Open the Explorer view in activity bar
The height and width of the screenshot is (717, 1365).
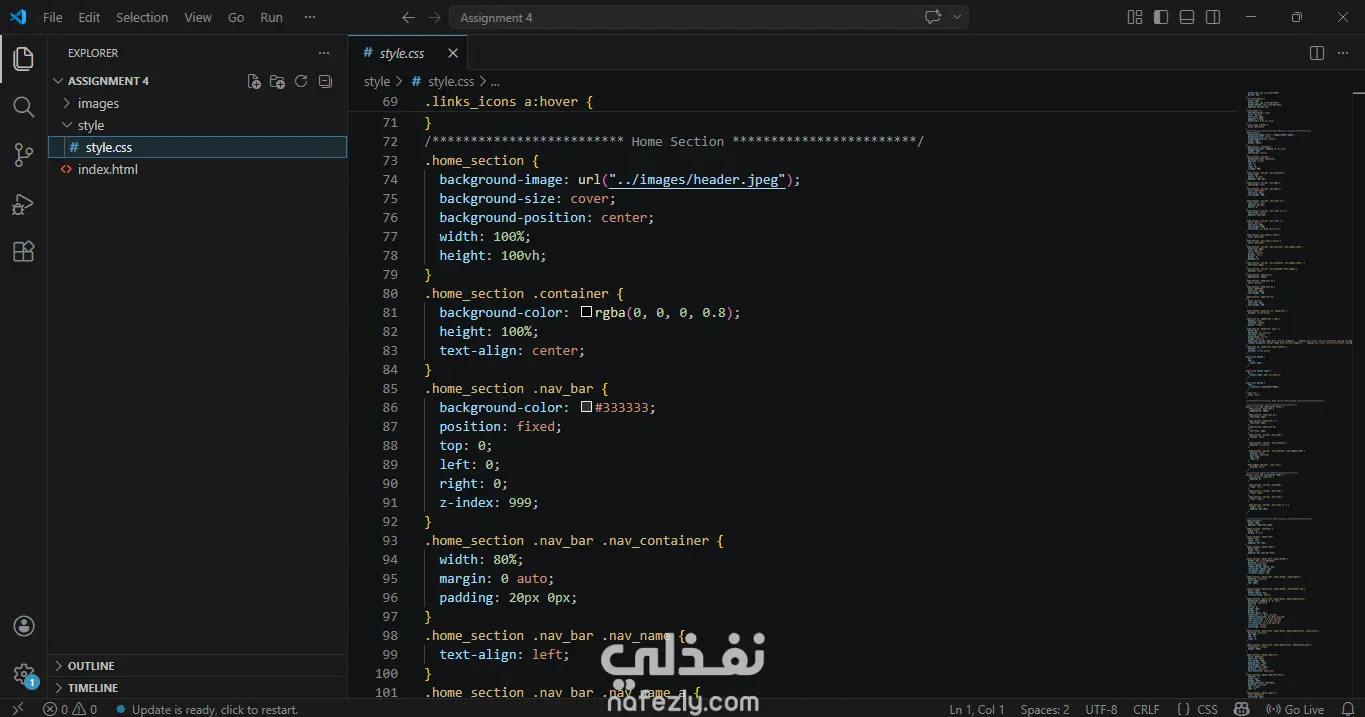click(x=23, y=59)
